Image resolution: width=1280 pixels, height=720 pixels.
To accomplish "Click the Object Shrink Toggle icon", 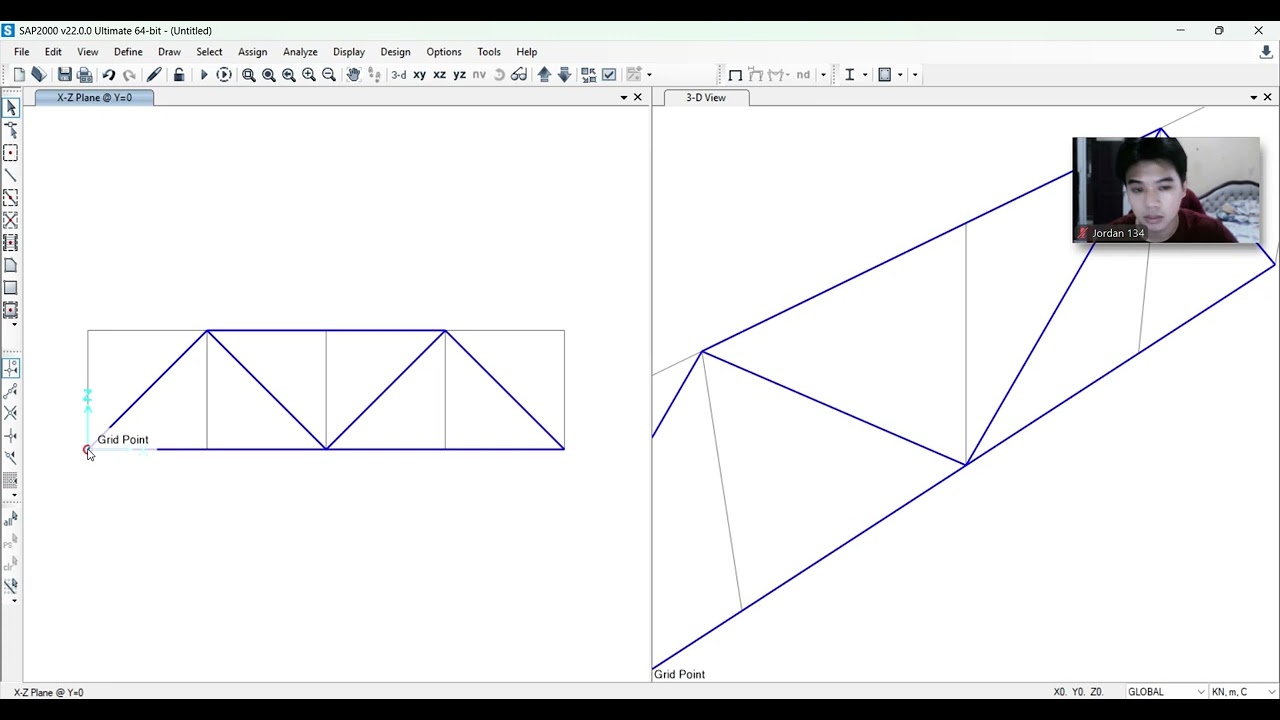I will click(x=589, y=75).
